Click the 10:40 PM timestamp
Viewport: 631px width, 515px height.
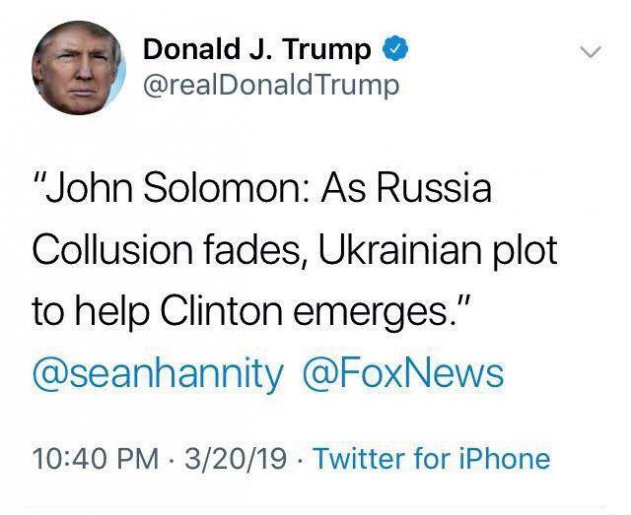95,459
